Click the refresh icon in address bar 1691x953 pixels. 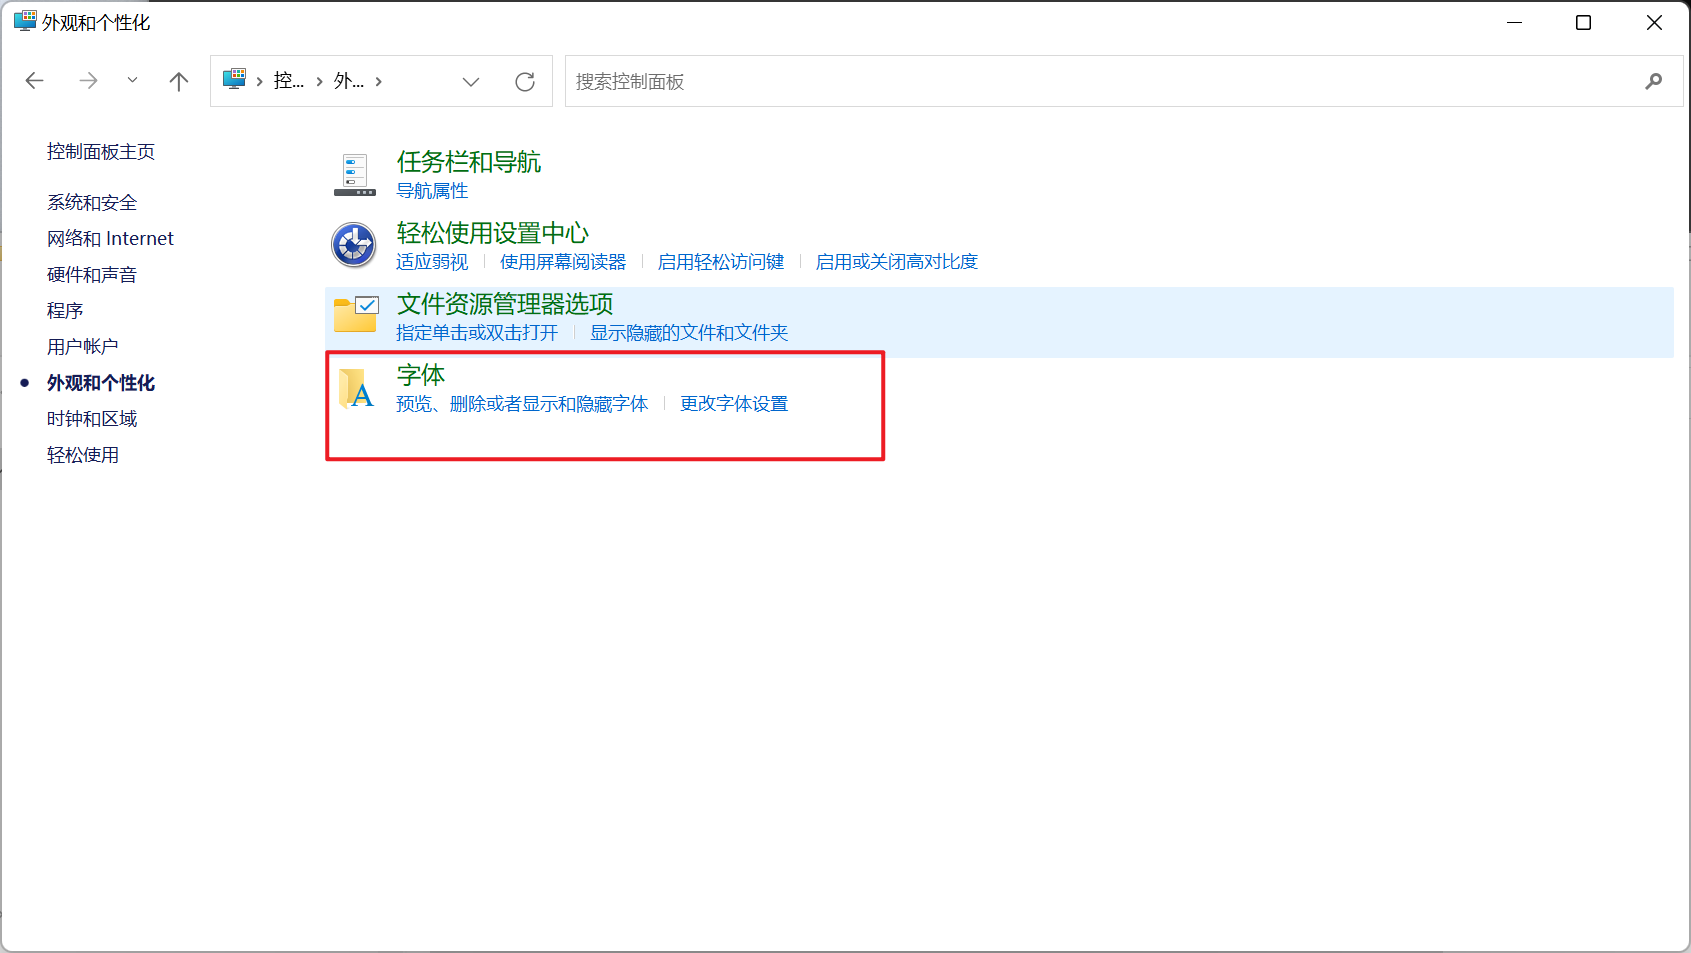point(525,81)
